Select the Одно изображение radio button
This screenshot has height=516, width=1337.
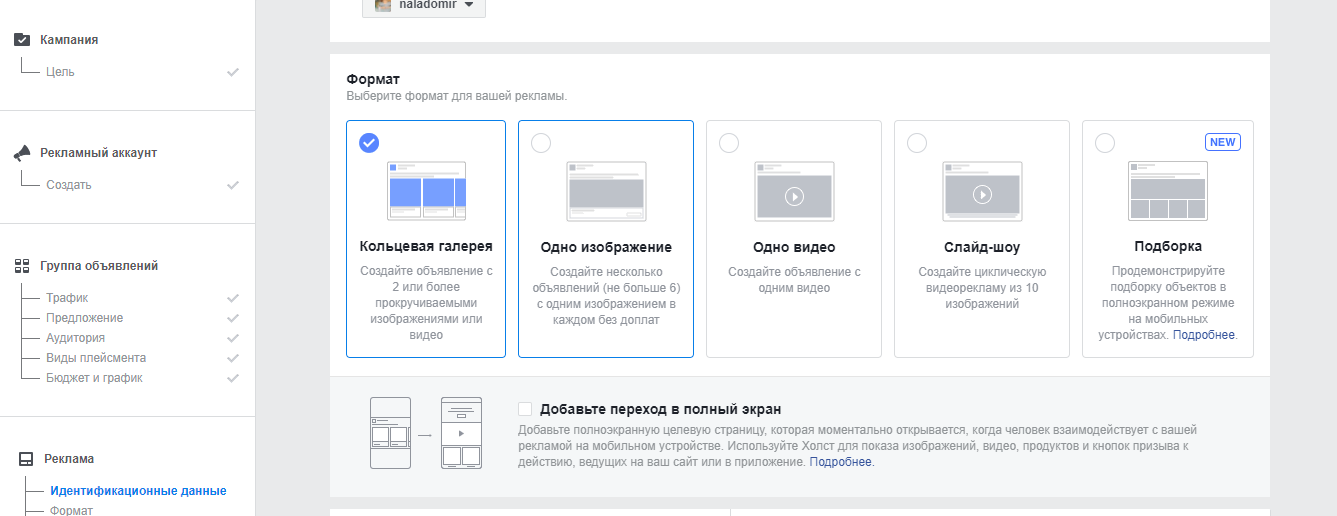pos(541,143)
